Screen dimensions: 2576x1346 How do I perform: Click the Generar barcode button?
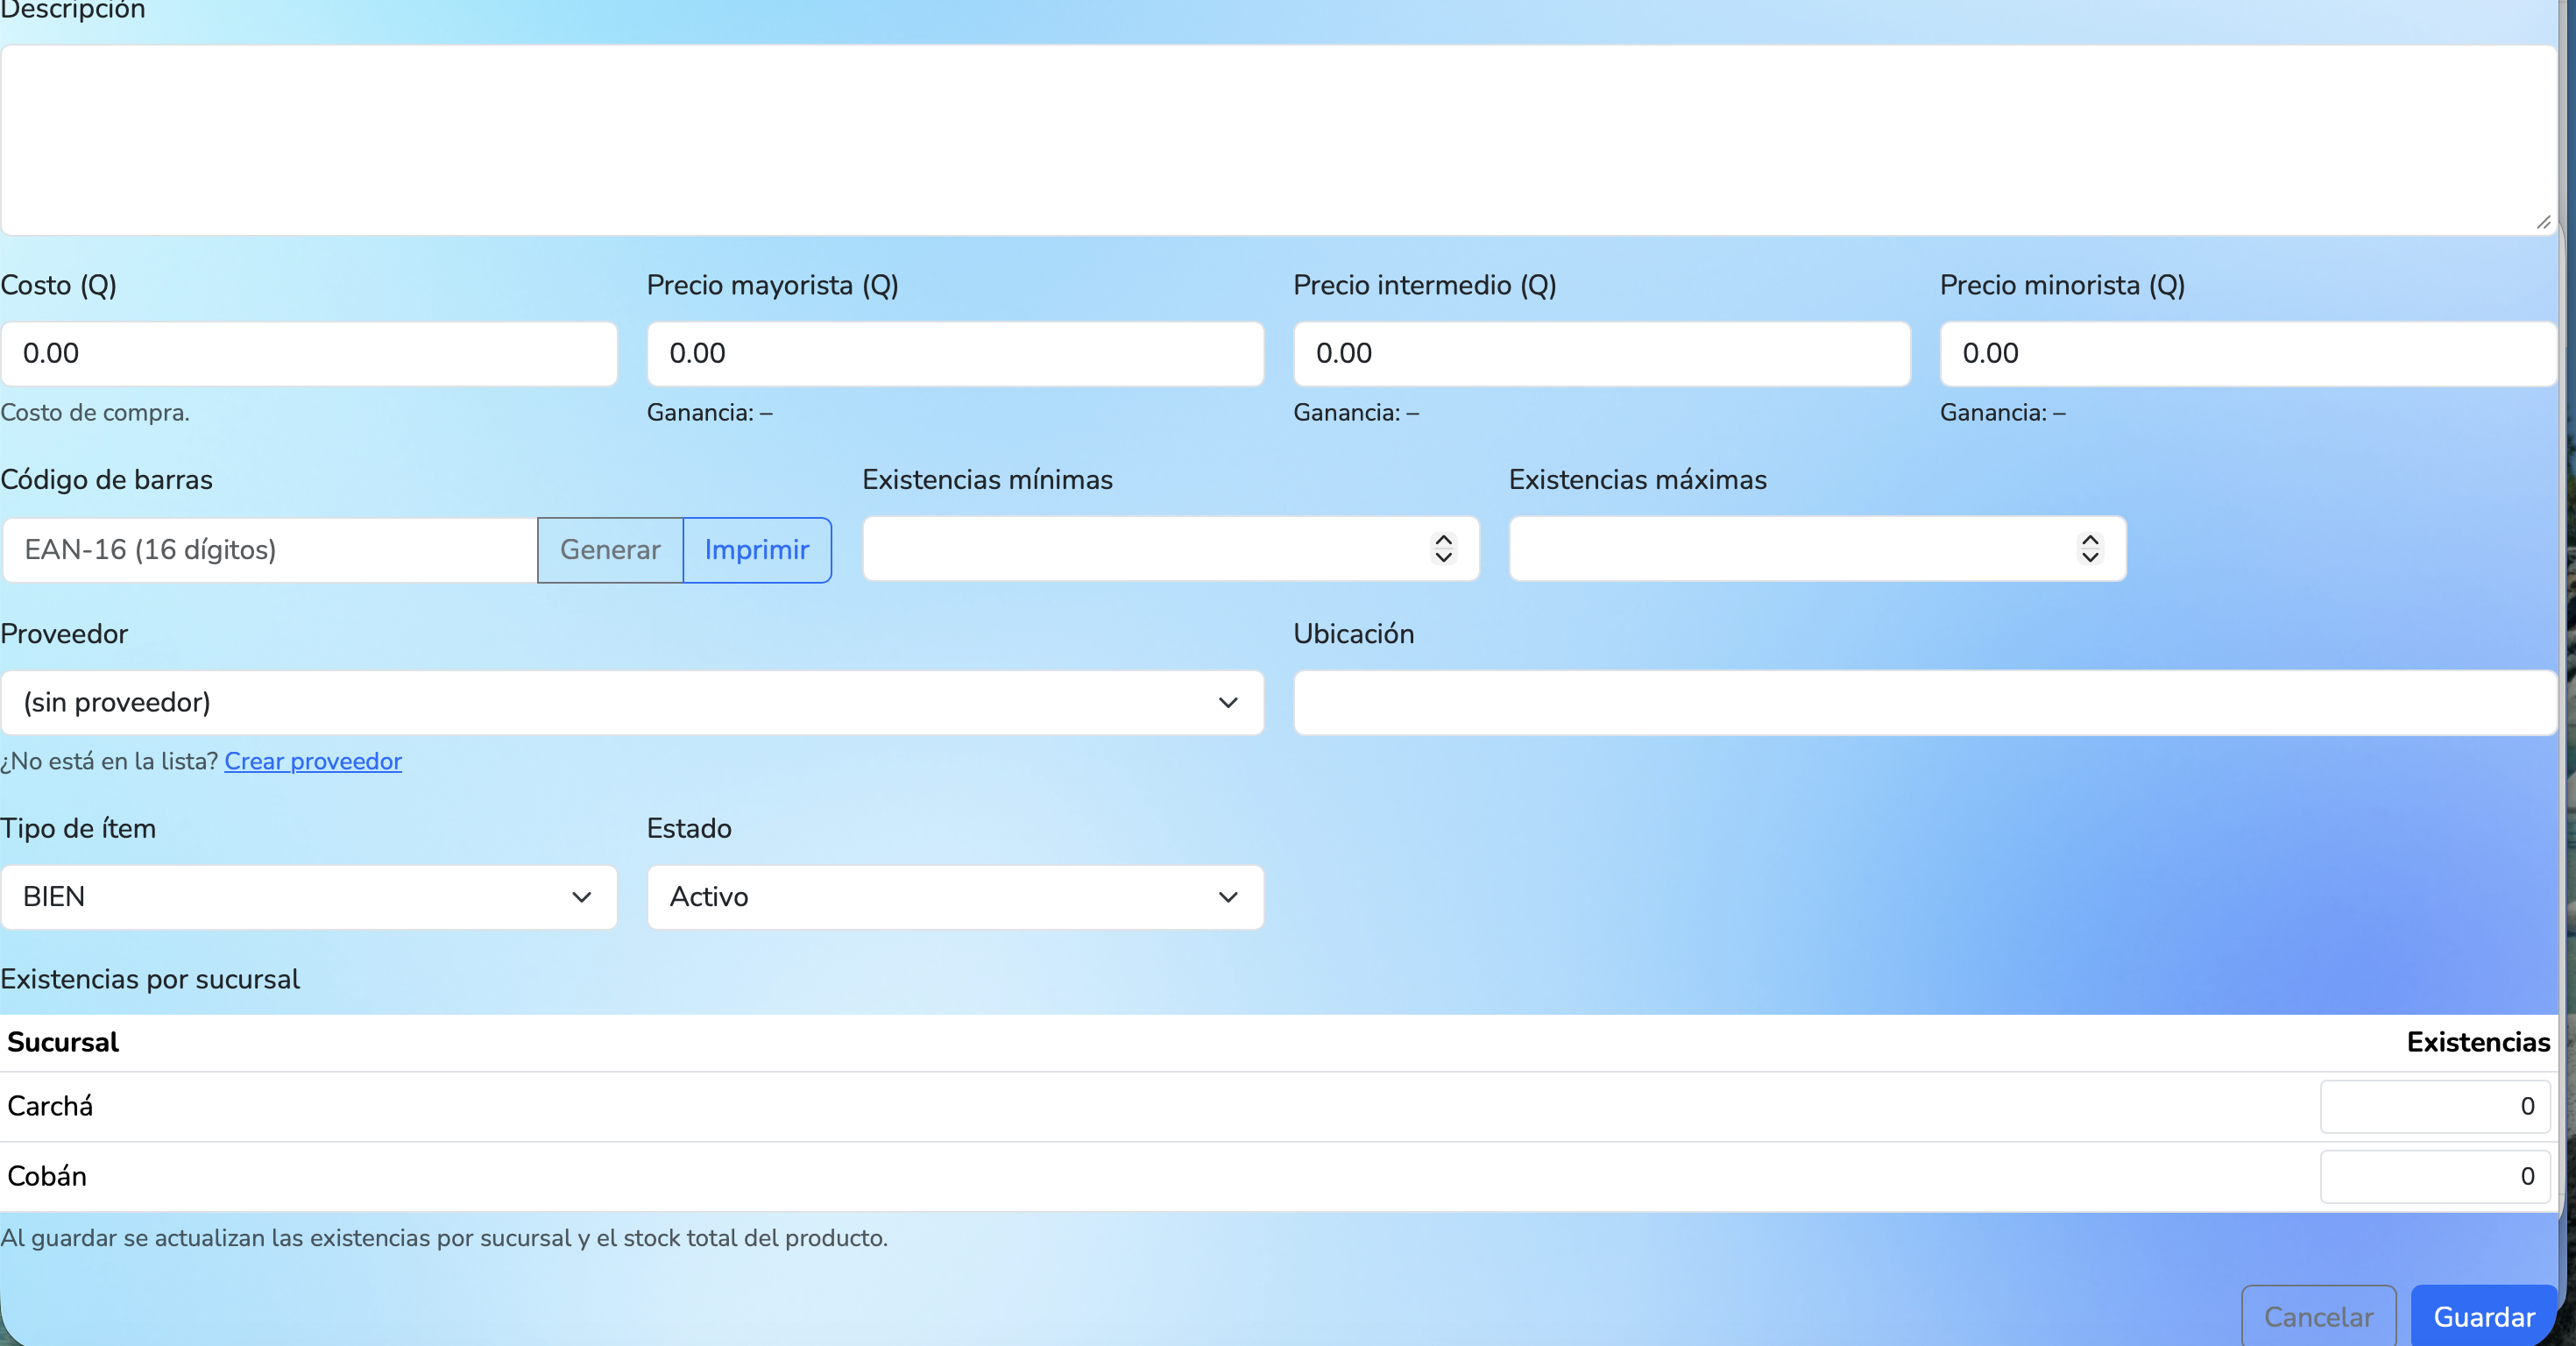tap(610, 550)
